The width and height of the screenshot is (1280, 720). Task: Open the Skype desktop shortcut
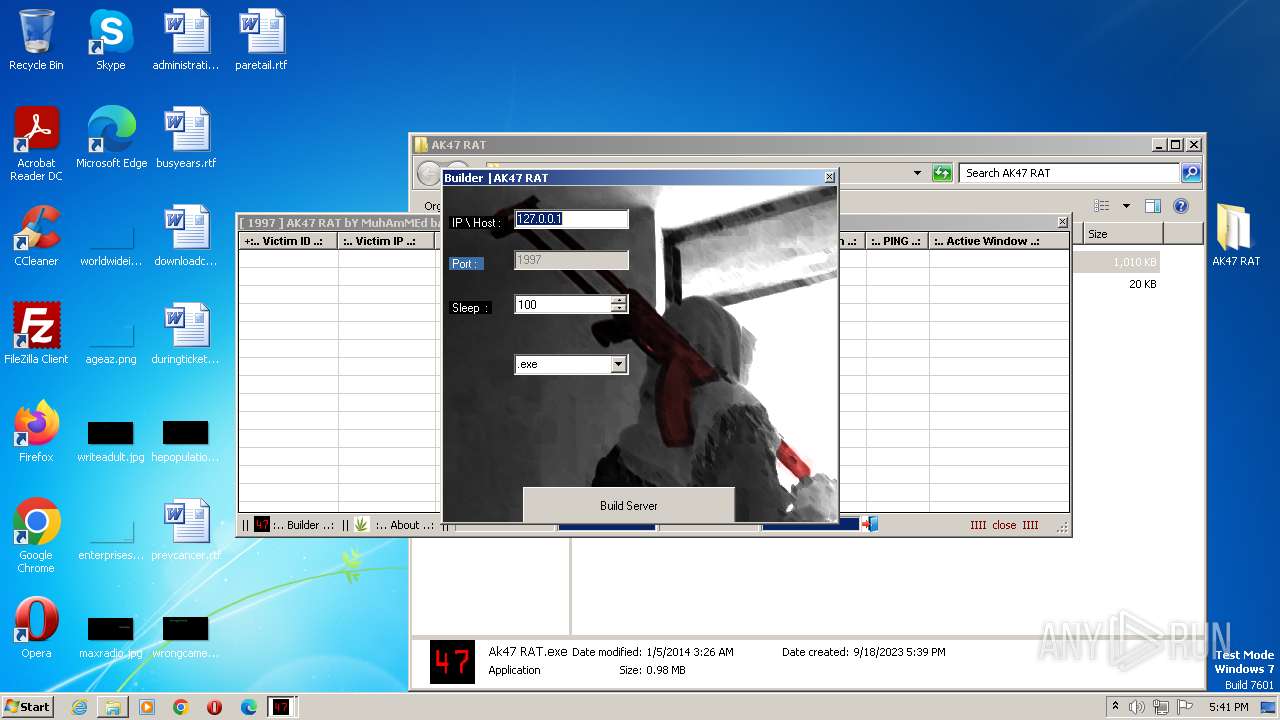click(x=111, y=40)
